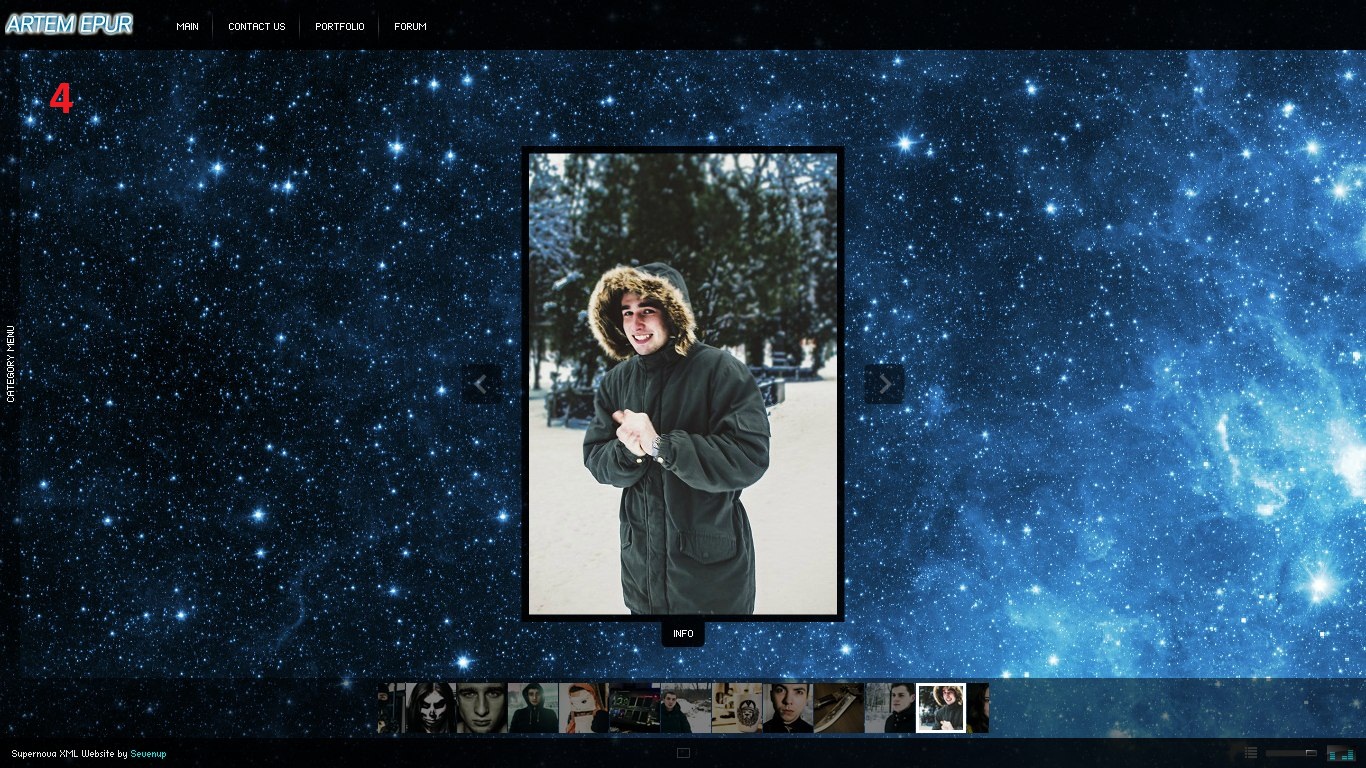Select the electronic control board thumbnail
Image resolution: width=1366 pixels, height=768 pixels.
(x=634, y=708)
